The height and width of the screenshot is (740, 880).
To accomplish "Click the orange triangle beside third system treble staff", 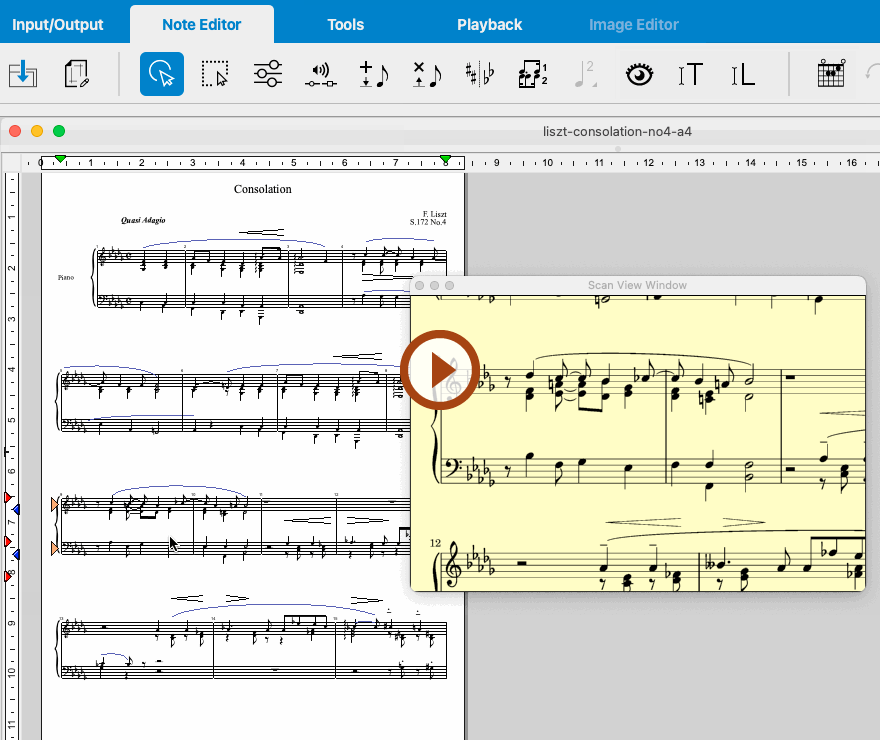I will point(54,504).
